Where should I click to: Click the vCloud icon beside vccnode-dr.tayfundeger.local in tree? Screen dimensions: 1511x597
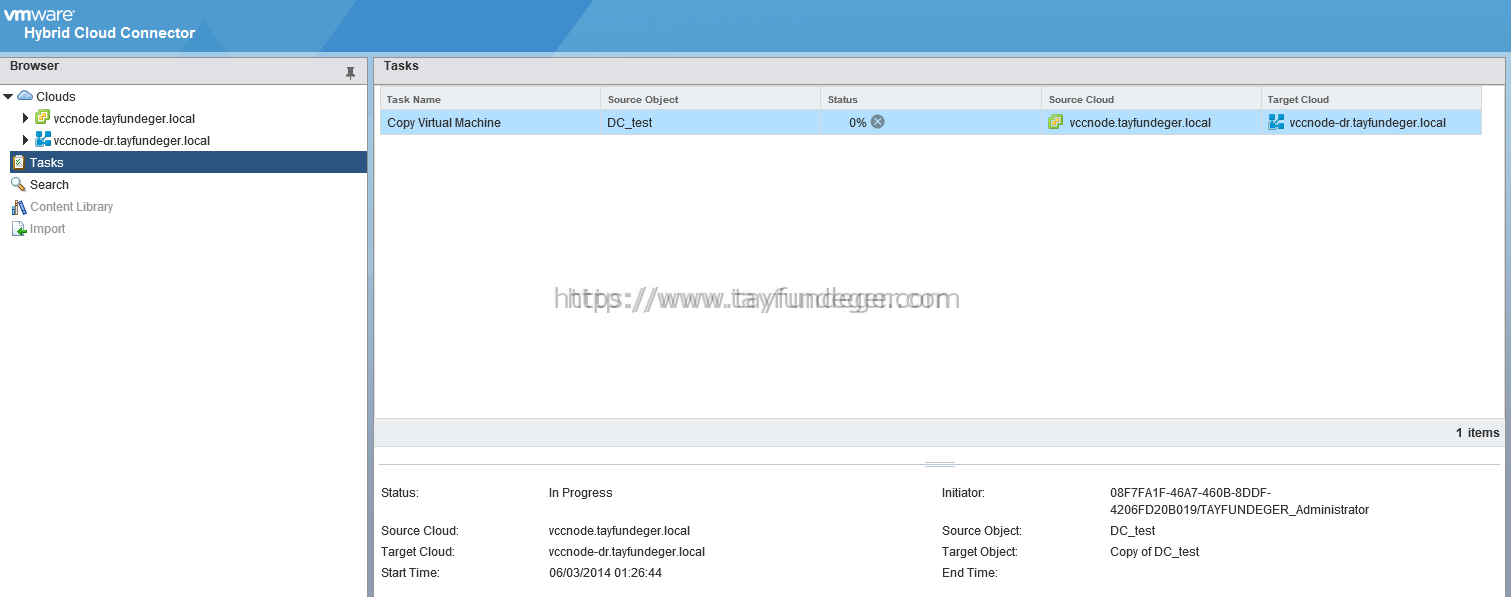pos(42,140)
